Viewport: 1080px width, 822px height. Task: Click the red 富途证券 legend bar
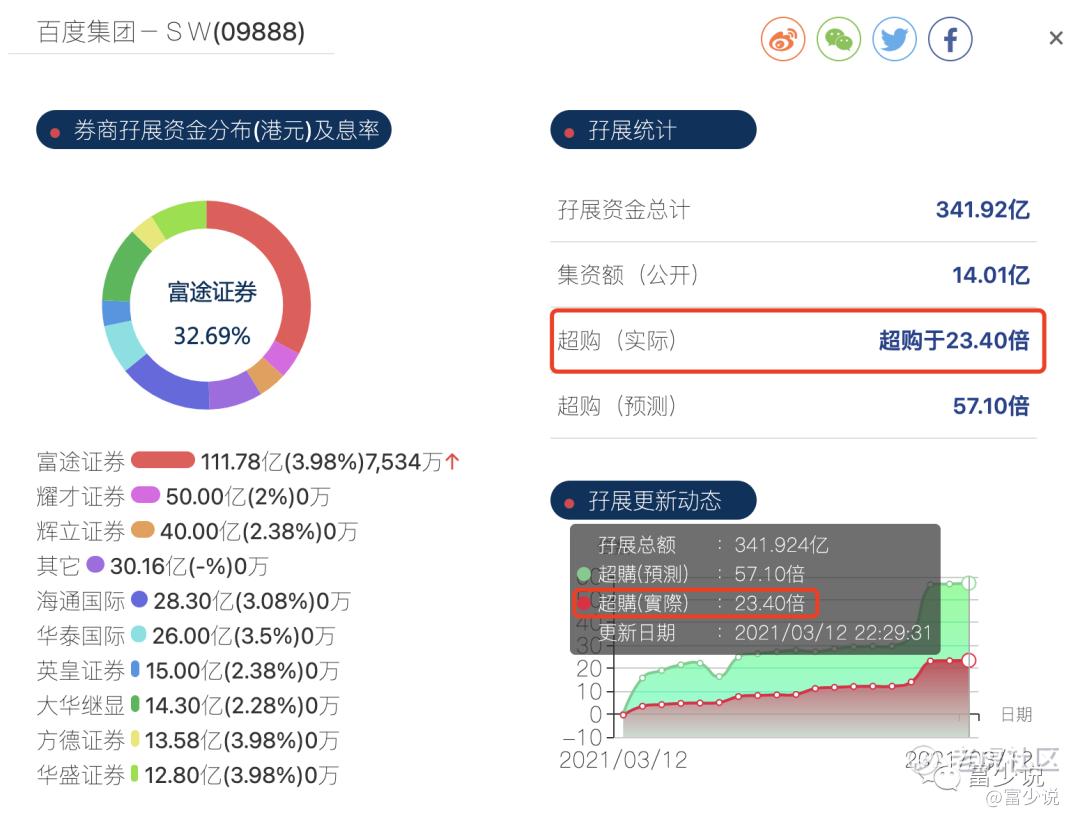coord(163,460)
